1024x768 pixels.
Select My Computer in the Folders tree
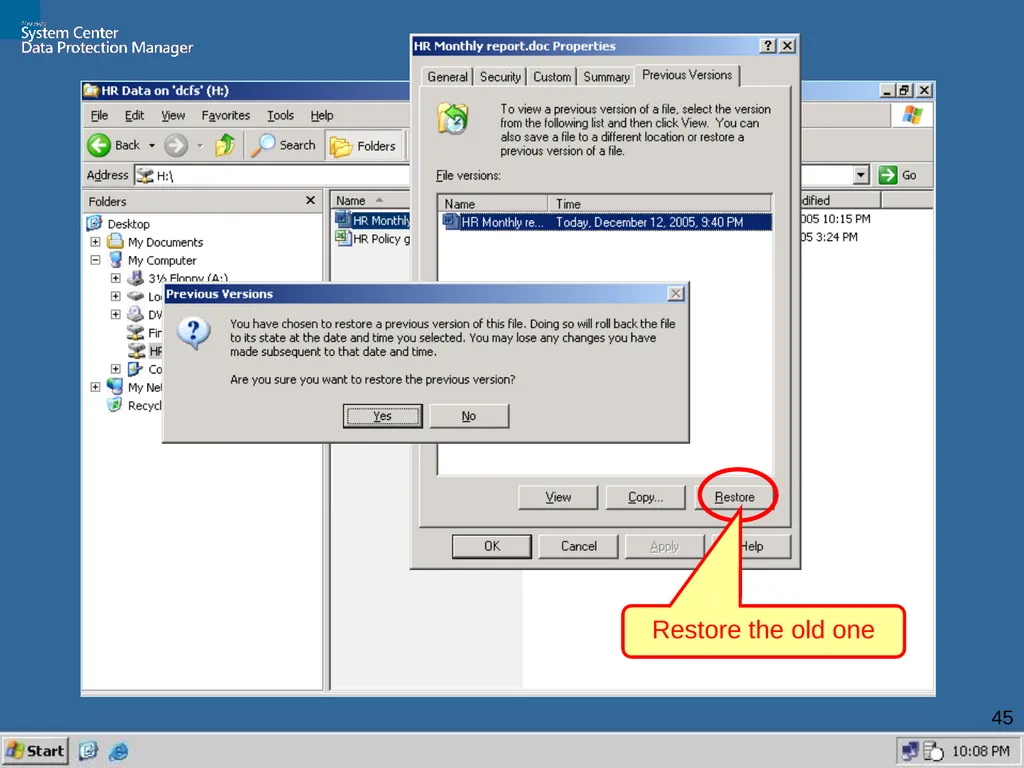point(162,261)
